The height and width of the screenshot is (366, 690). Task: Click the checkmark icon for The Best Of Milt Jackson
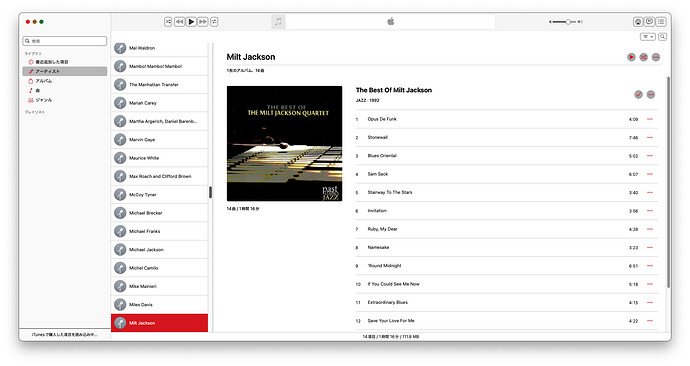point(639,95)
